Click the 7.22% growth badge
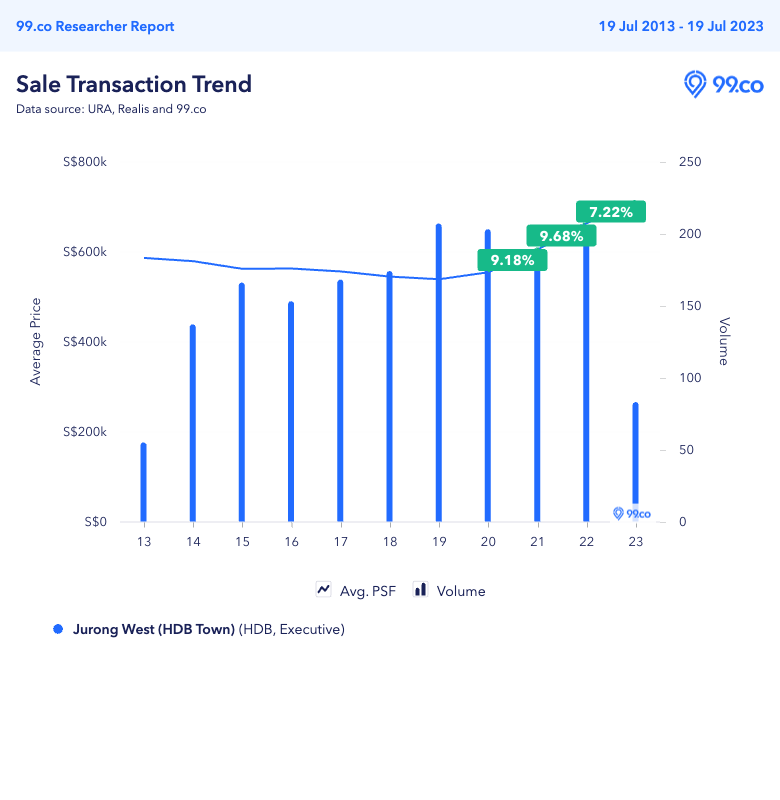Image resolution: width=780 pixels, height=800 pixels. (x=611, y=212)
